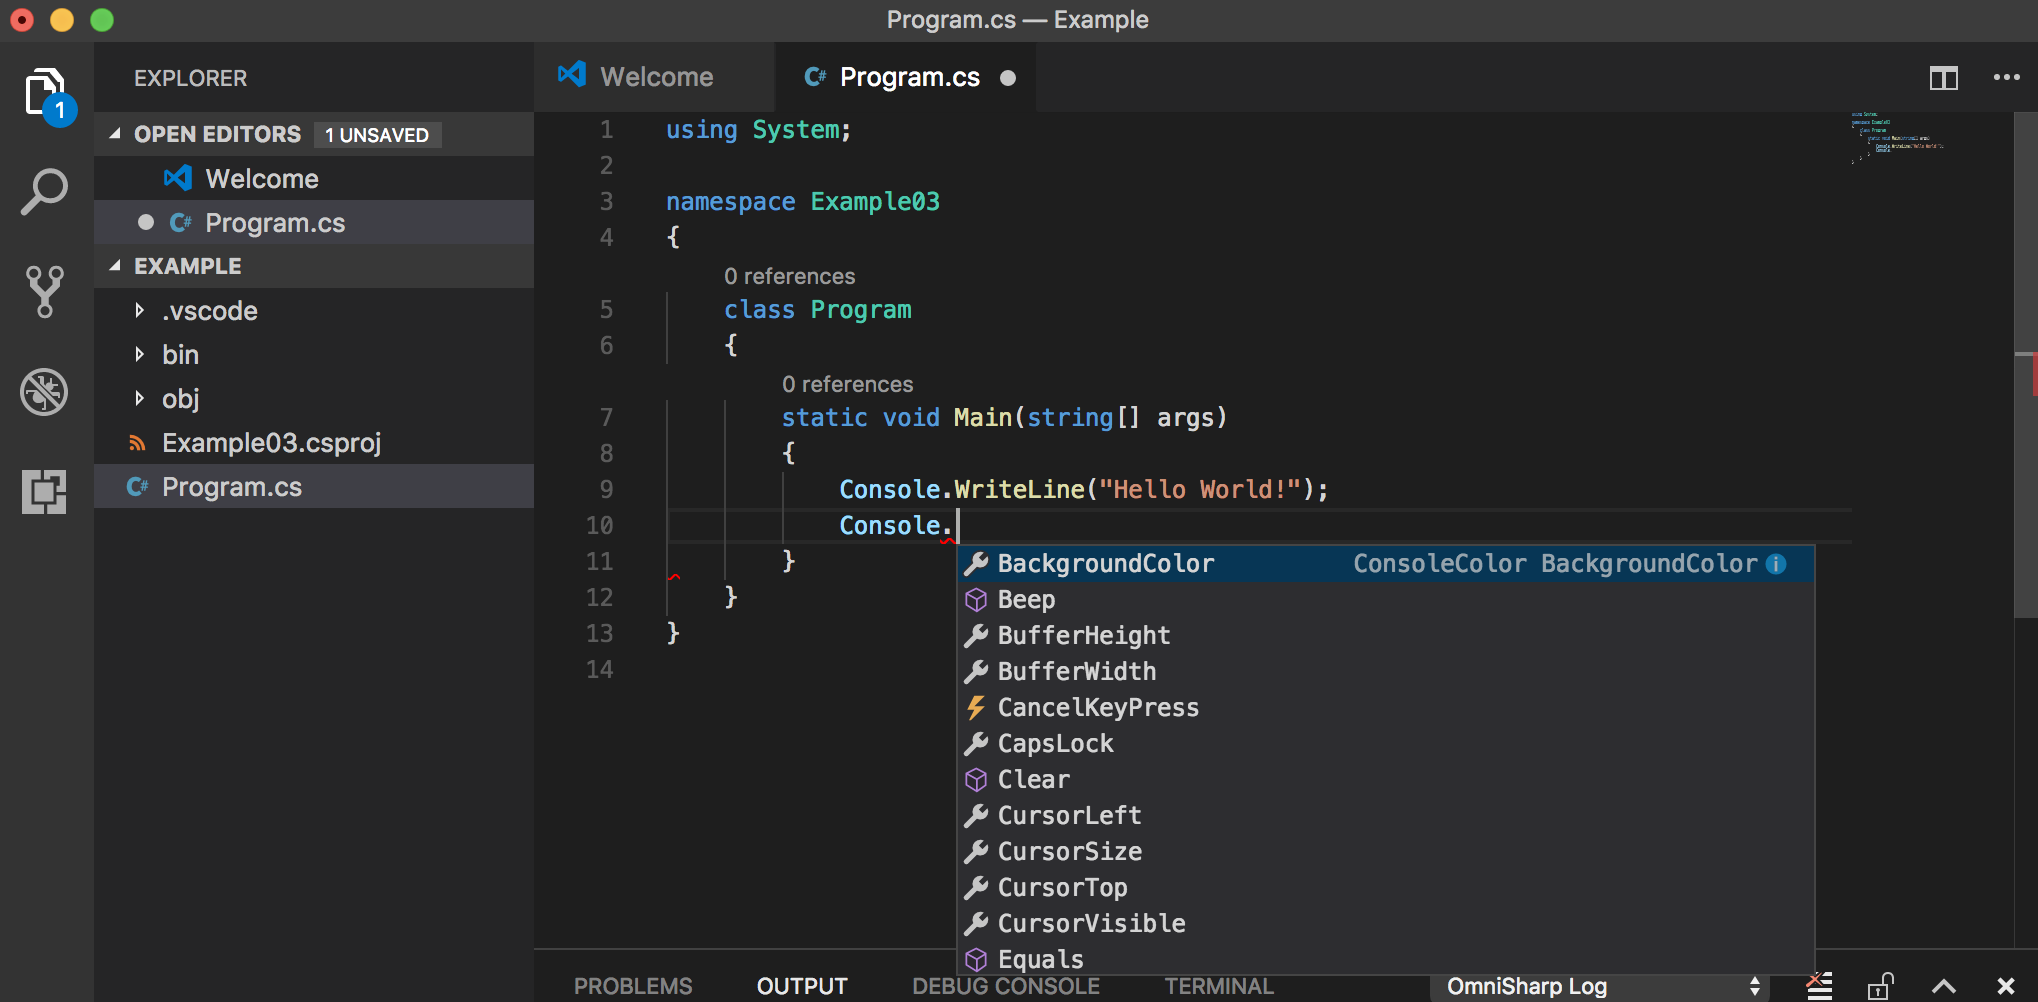
Task: Open the OmniSharp Log output channel dropdown
Action: click(x=1599, y=986)
